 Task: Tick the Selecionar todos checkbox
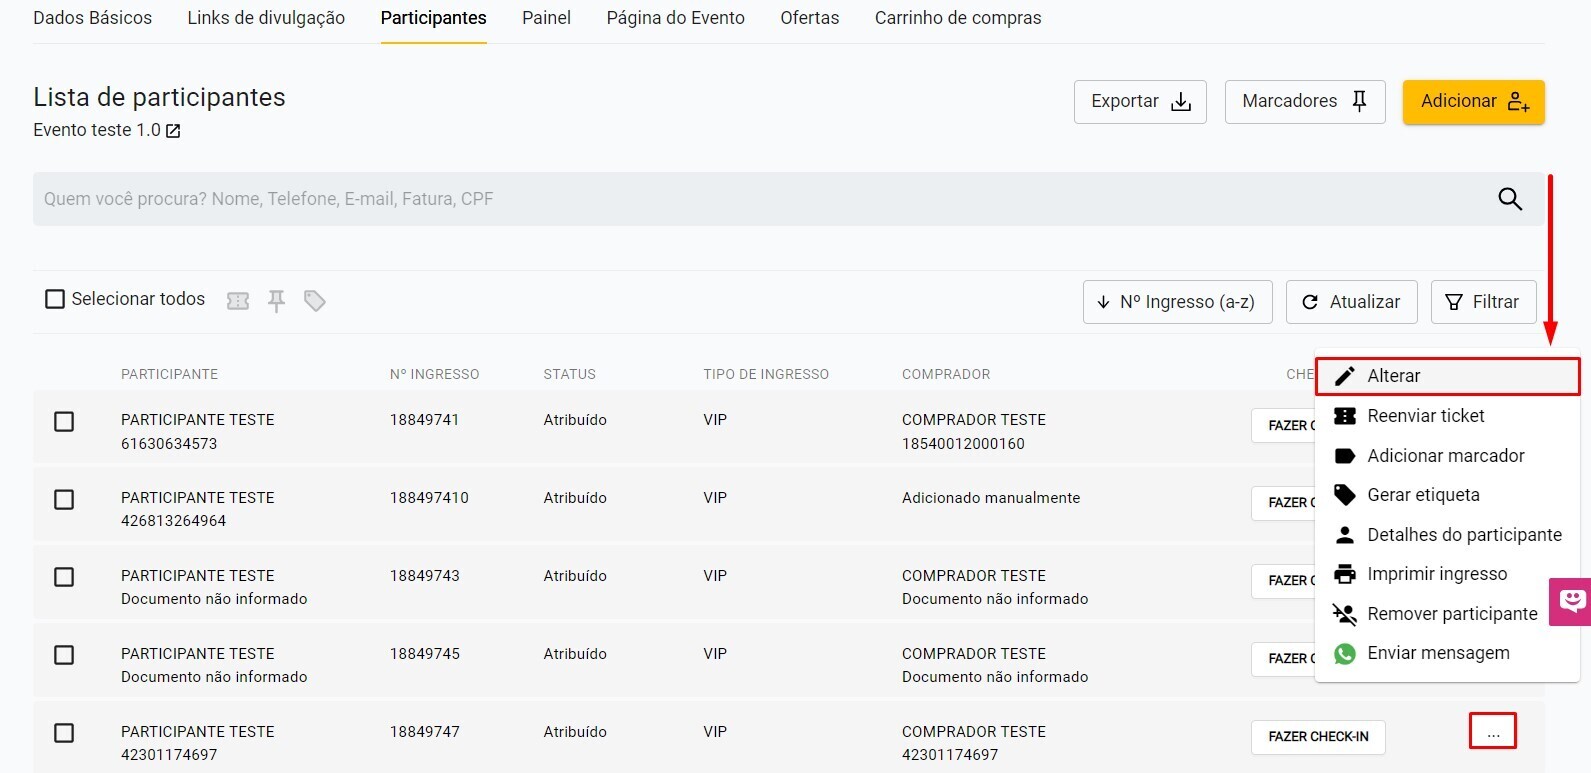coord(55,299)
